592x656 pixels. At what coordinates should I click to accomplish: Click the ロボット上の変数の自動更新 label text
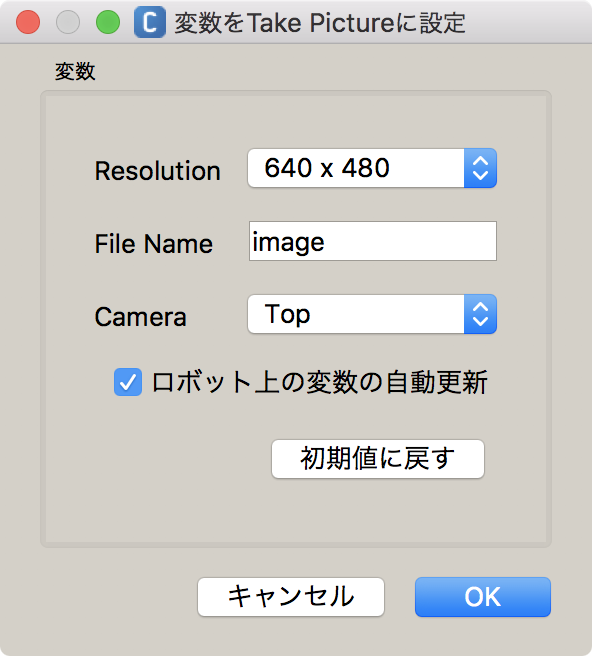(320, 382)
